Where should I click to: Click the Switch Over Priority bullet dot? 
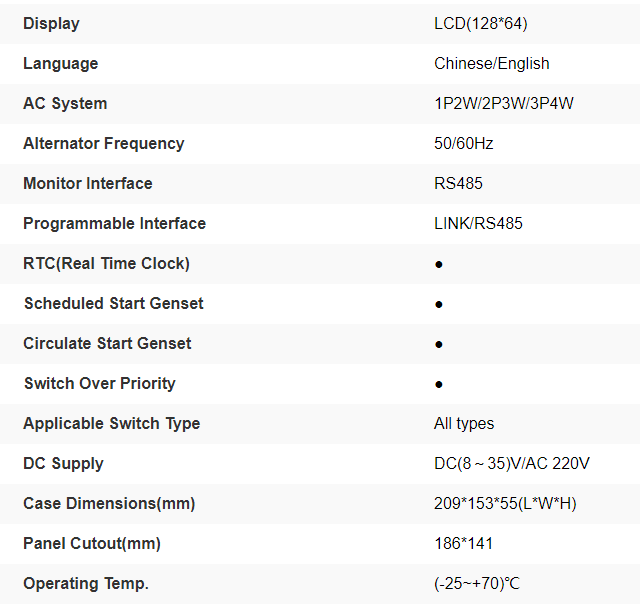click(439, 384)
